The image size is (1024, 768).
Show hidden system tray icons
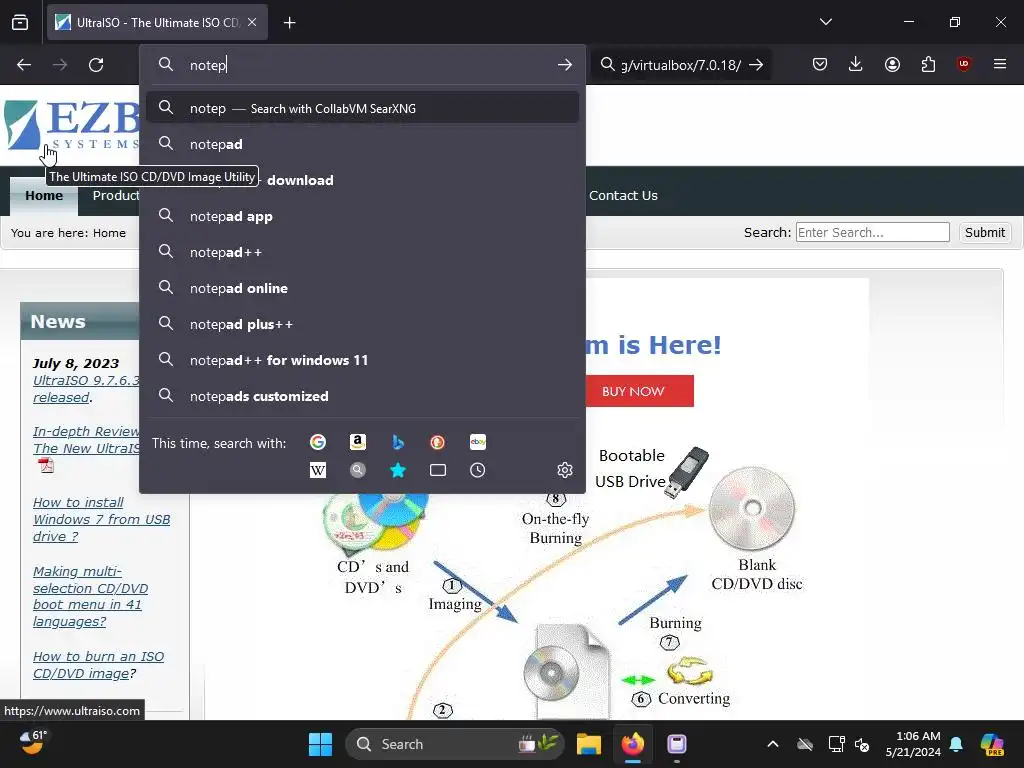click(773, 744)
